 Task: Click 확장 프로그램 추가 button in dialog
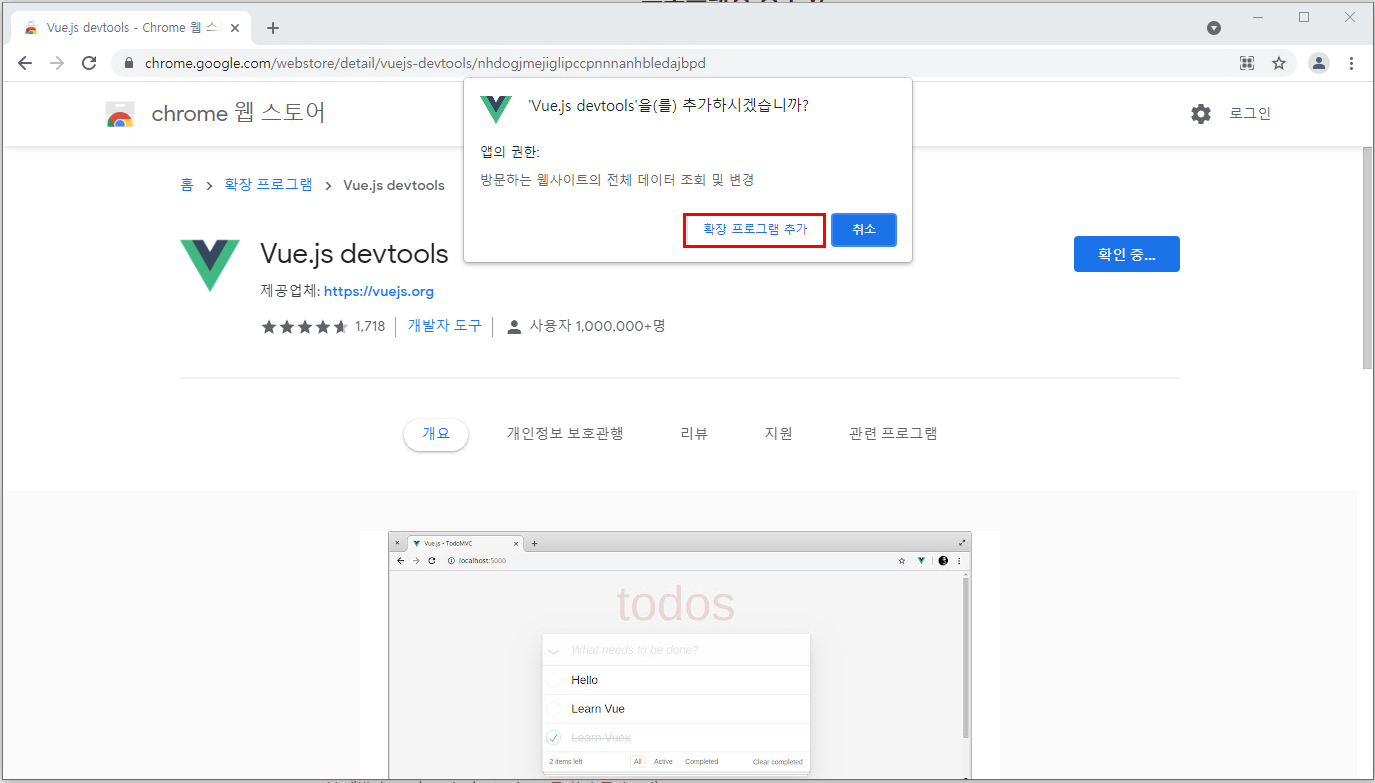(755, 230)
